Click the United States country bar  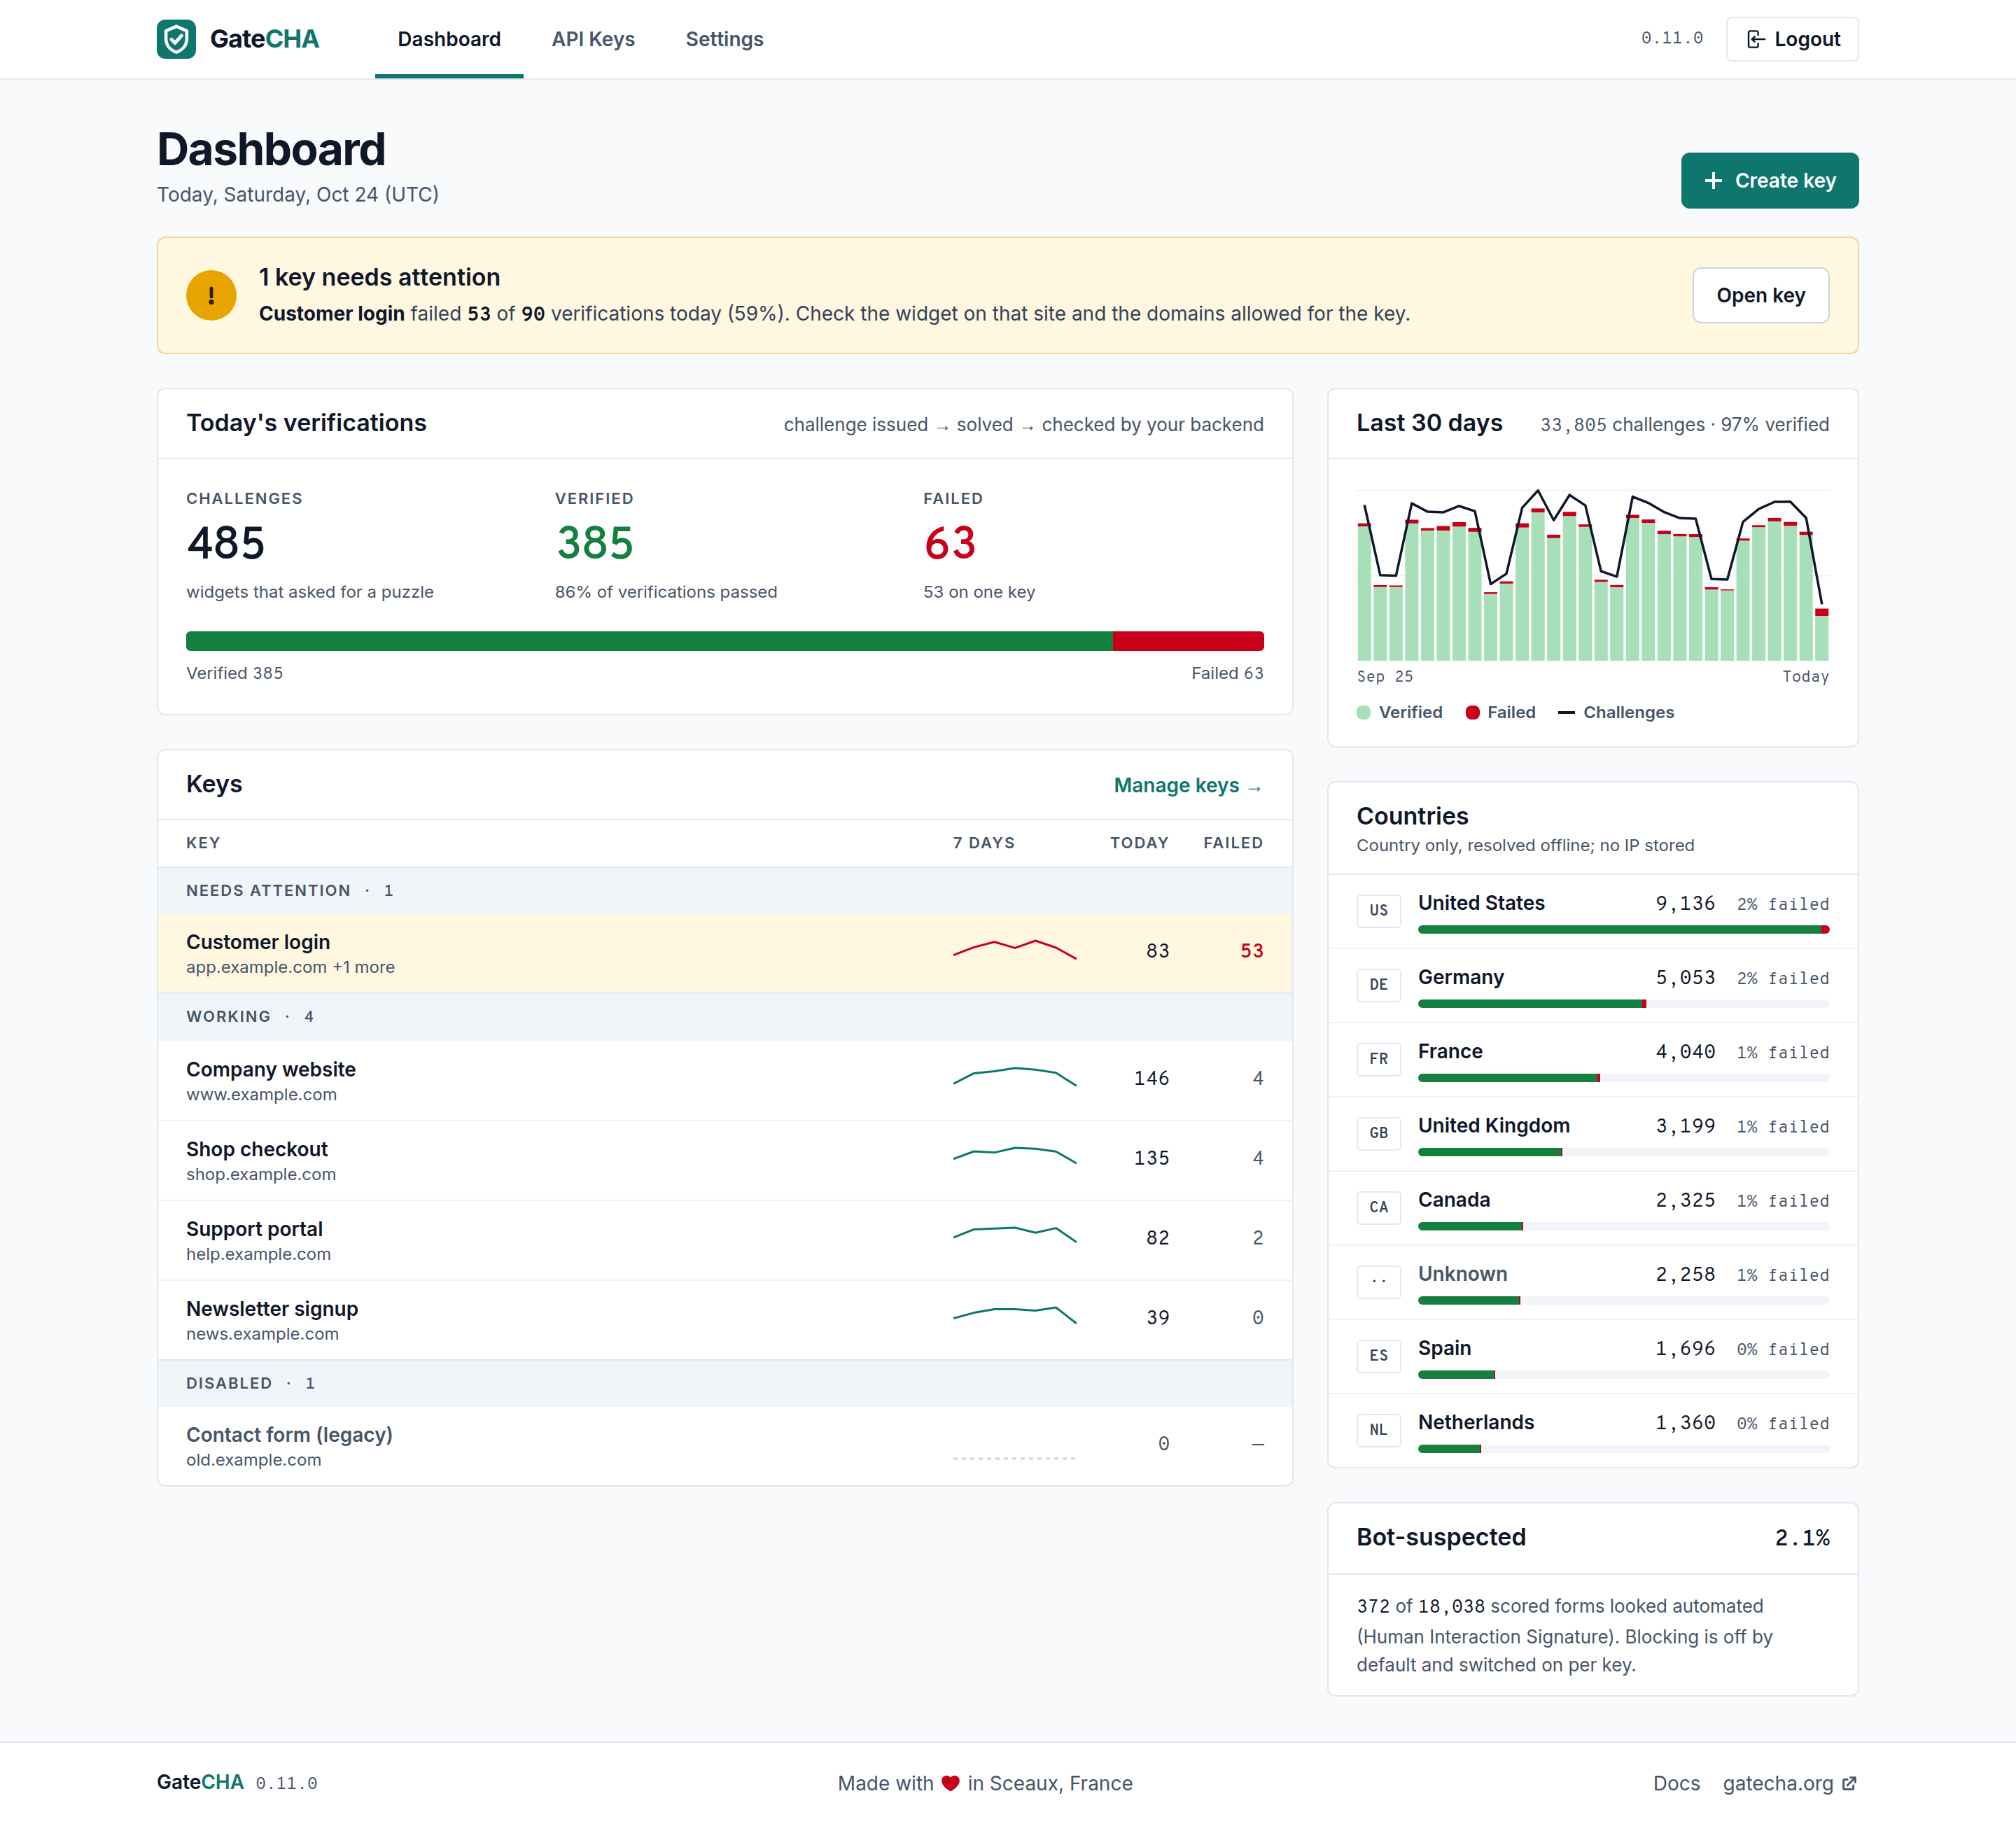tap(1623, 930)
